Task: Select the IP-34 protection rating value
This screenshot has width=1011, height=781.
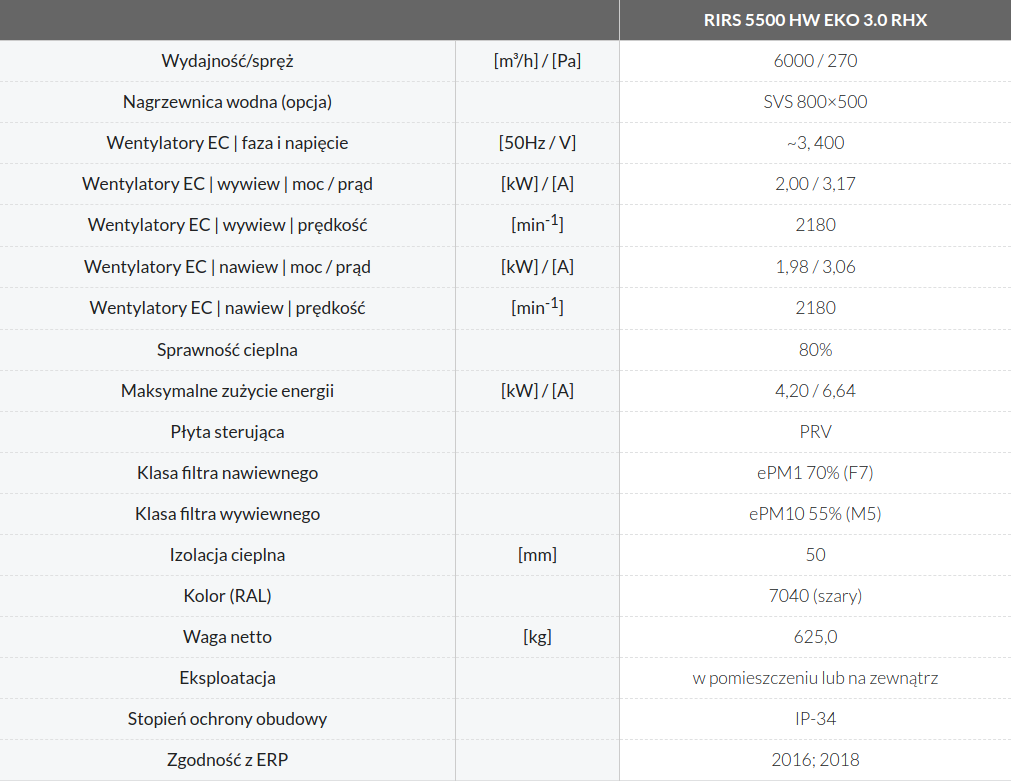Action: (x=815, y=719)
